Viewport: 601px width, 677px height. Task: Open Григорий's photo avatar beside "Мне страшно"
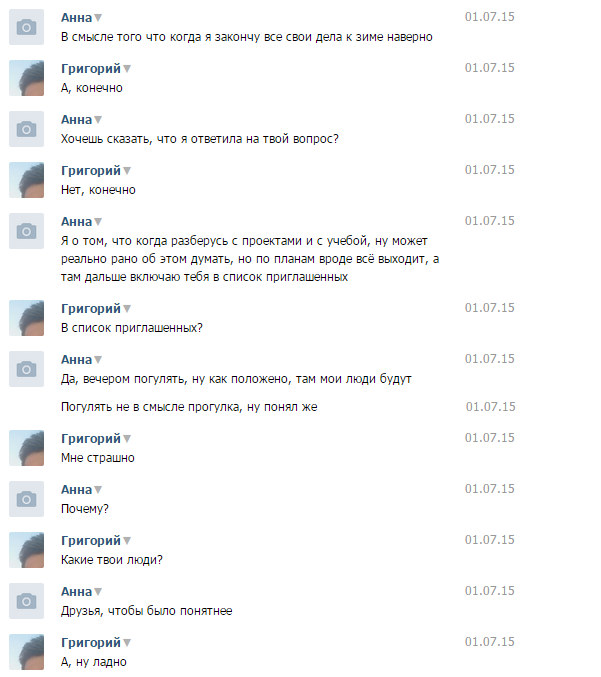click(x=26, y=448)
